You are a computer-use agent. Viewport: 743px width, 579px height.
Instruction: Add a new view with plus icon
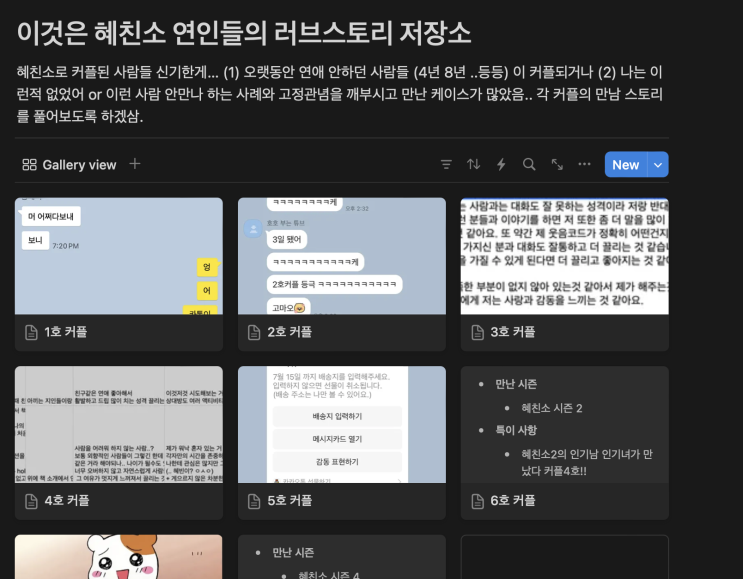[135, 164]
